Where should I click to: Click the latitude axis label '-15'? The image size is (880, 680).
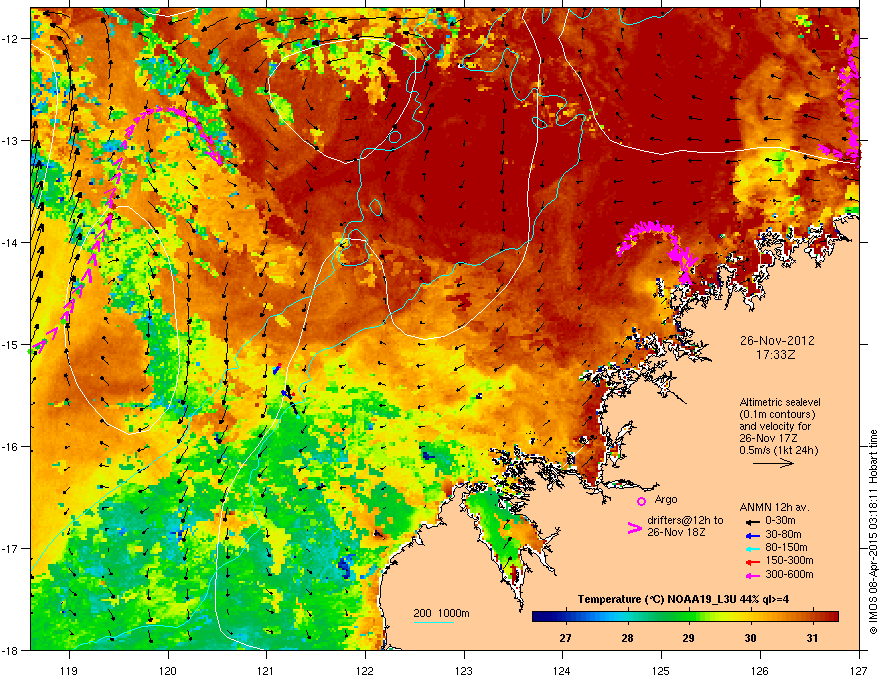10,344
